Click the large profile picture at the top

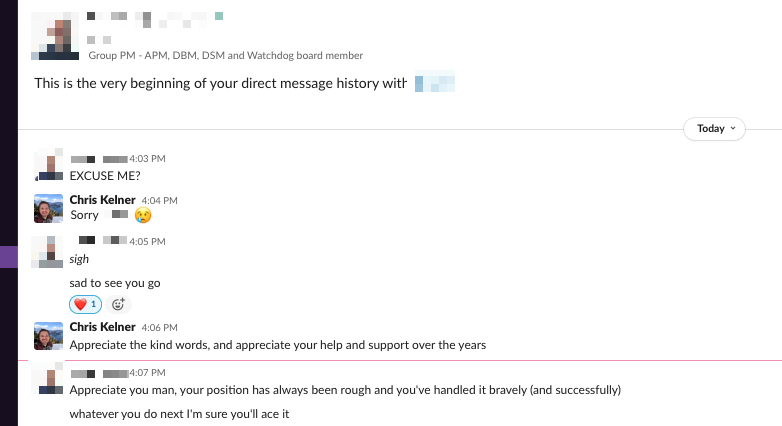tap(55, 36)
